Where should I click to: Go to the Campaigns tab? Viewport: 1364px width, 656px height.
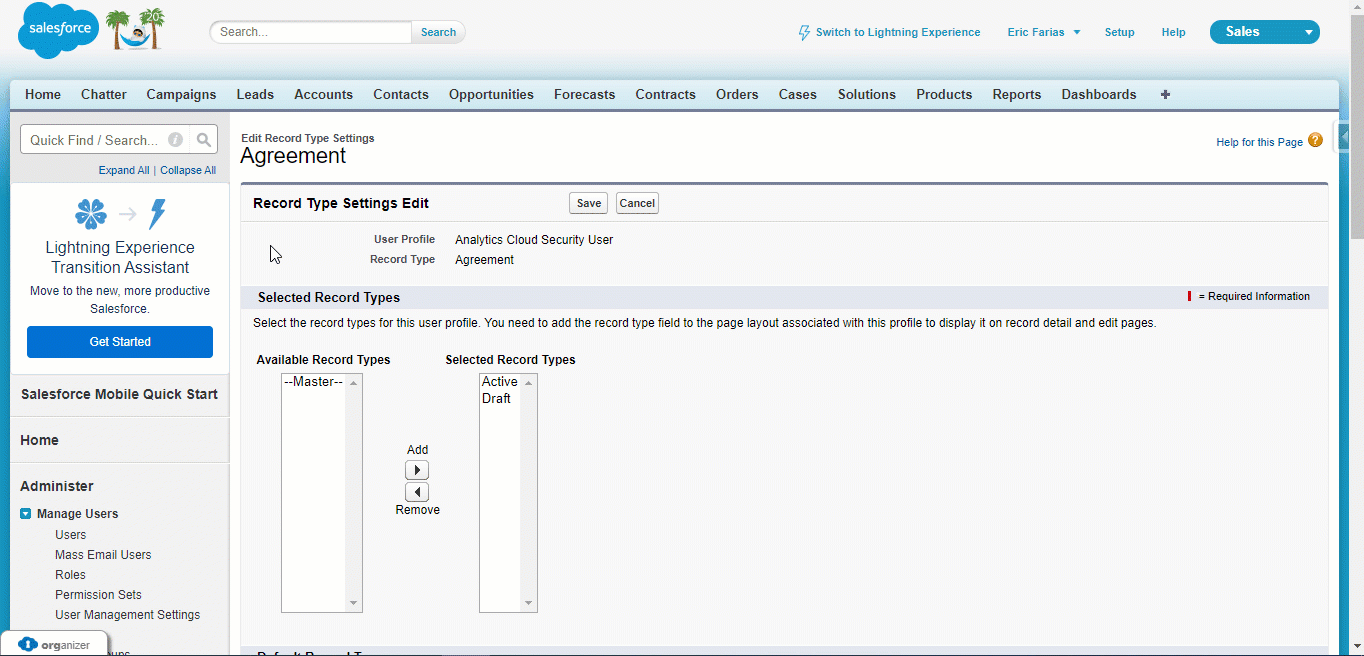(x=181, y=94)
